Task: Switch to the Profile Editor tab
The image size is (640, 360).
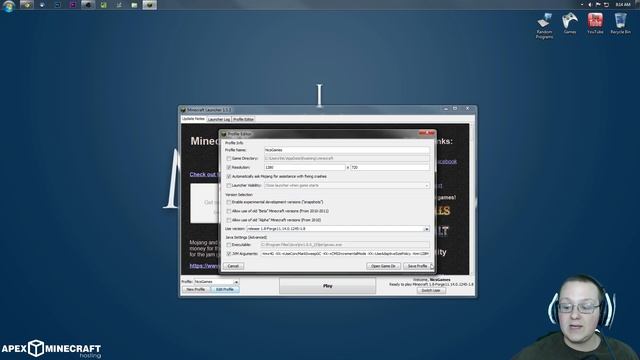Action: coord(243,119)
